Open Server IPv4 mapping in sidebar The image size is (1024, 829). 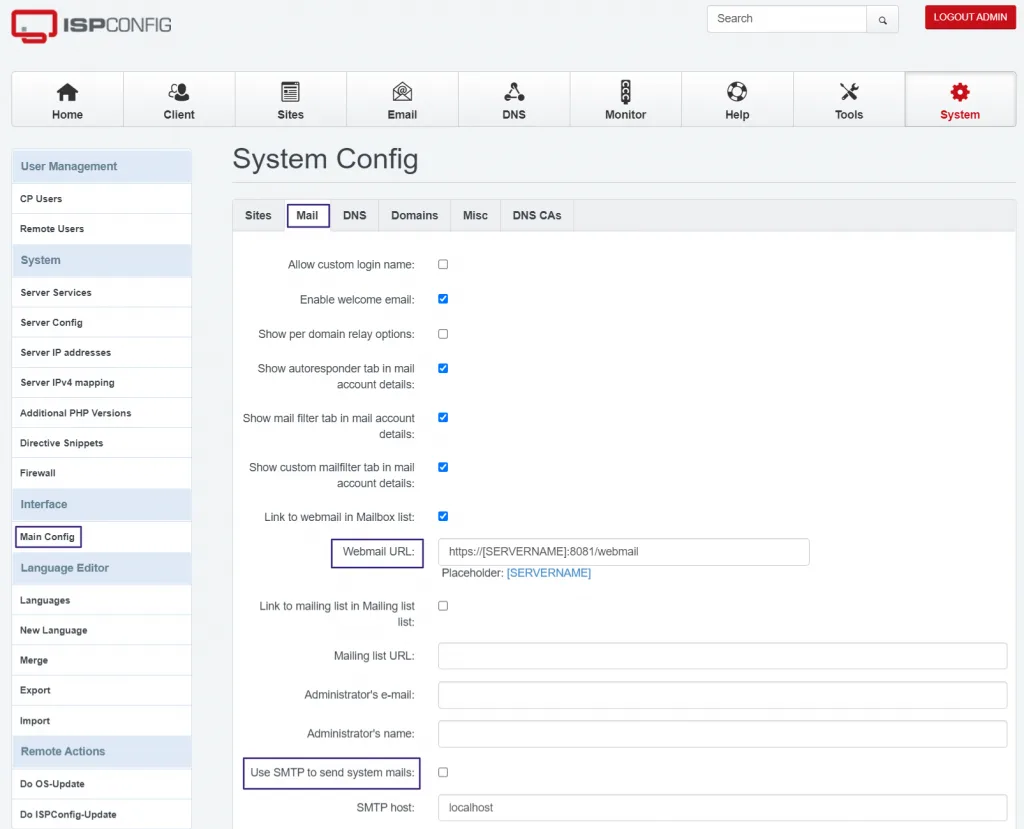[x=101, y=383]
